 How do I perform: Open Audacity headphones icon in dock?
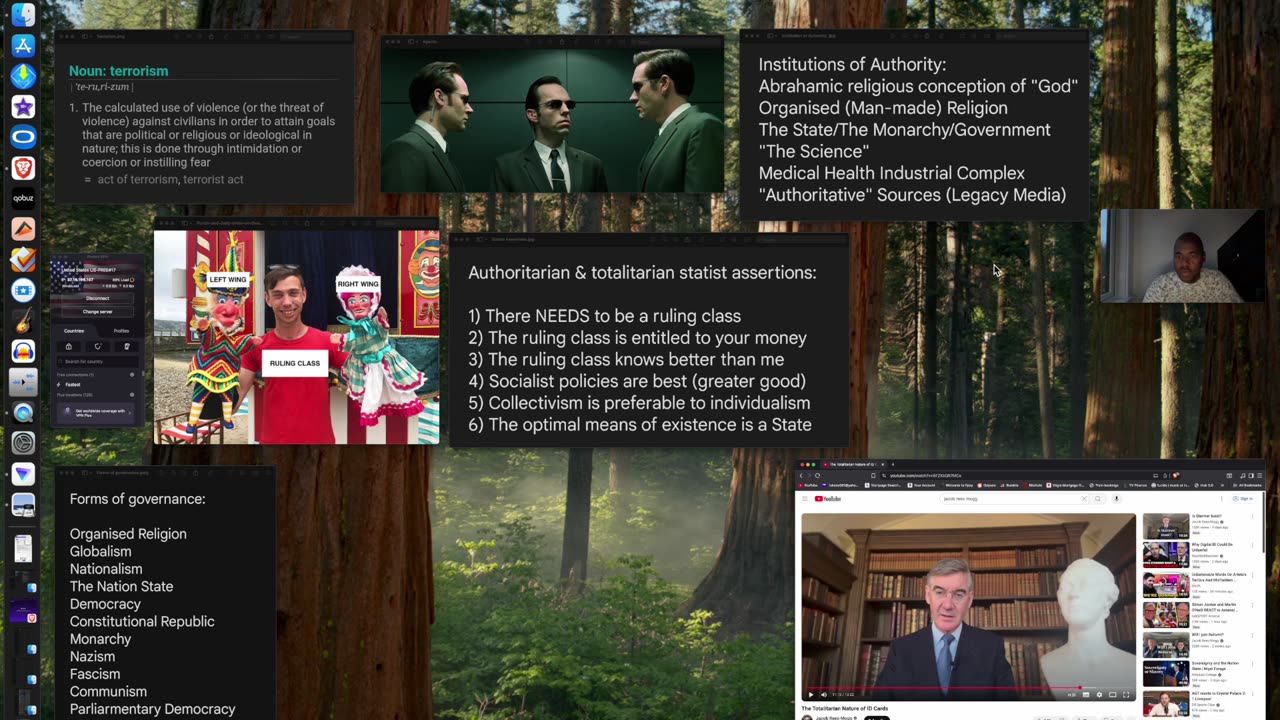click(22, 351)
